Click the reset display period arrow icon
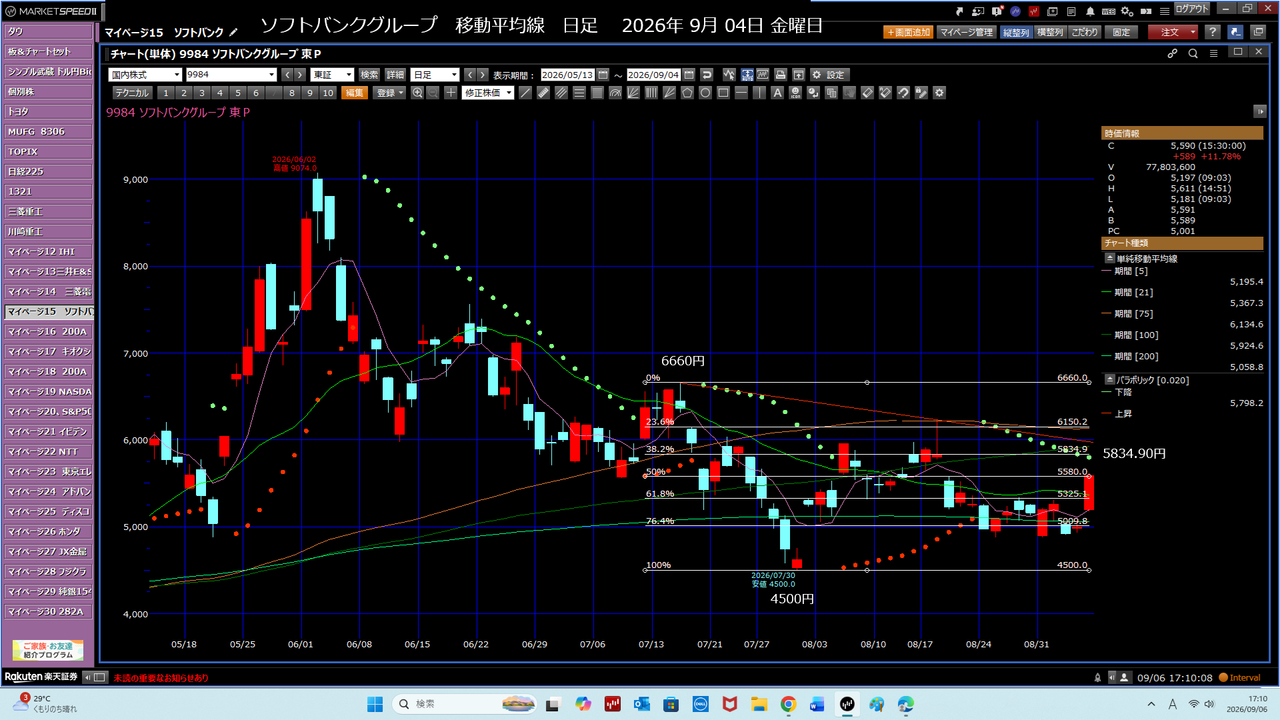The height and width of the screenshot is (720, 1280). (x=707, y=75)
